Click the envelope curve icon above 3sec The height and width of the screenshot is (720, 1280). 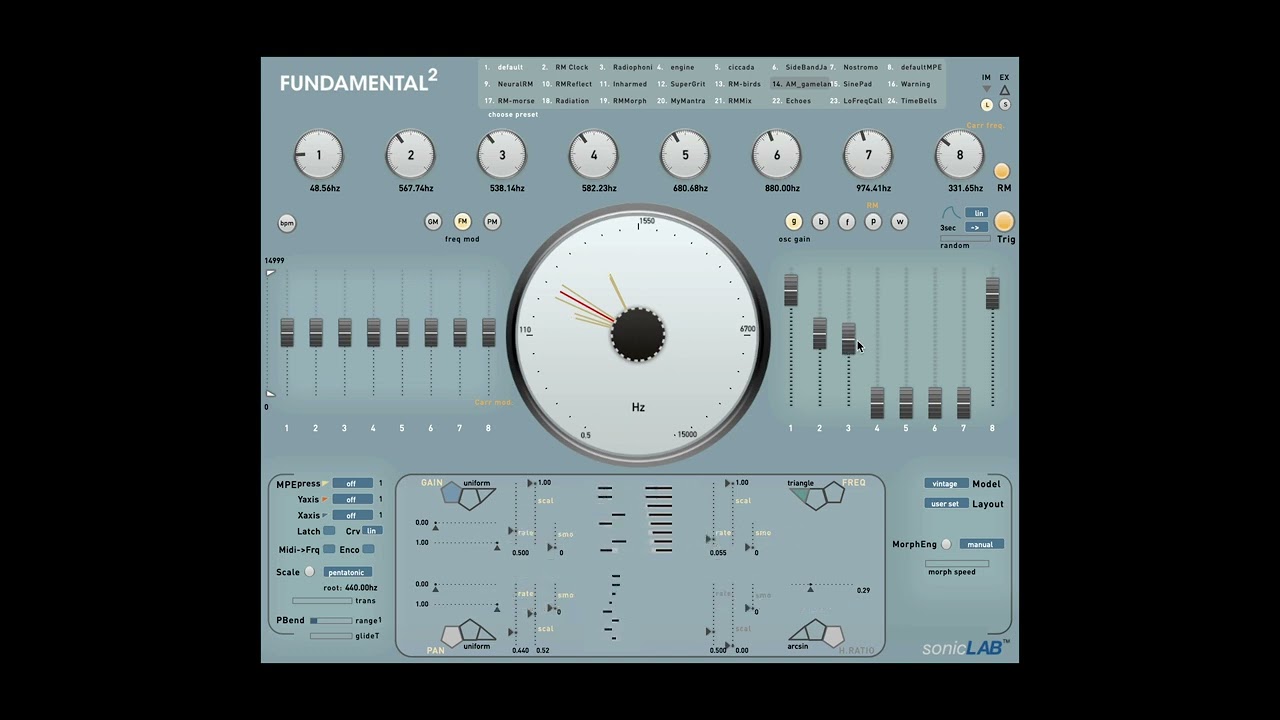coord(951,213)
